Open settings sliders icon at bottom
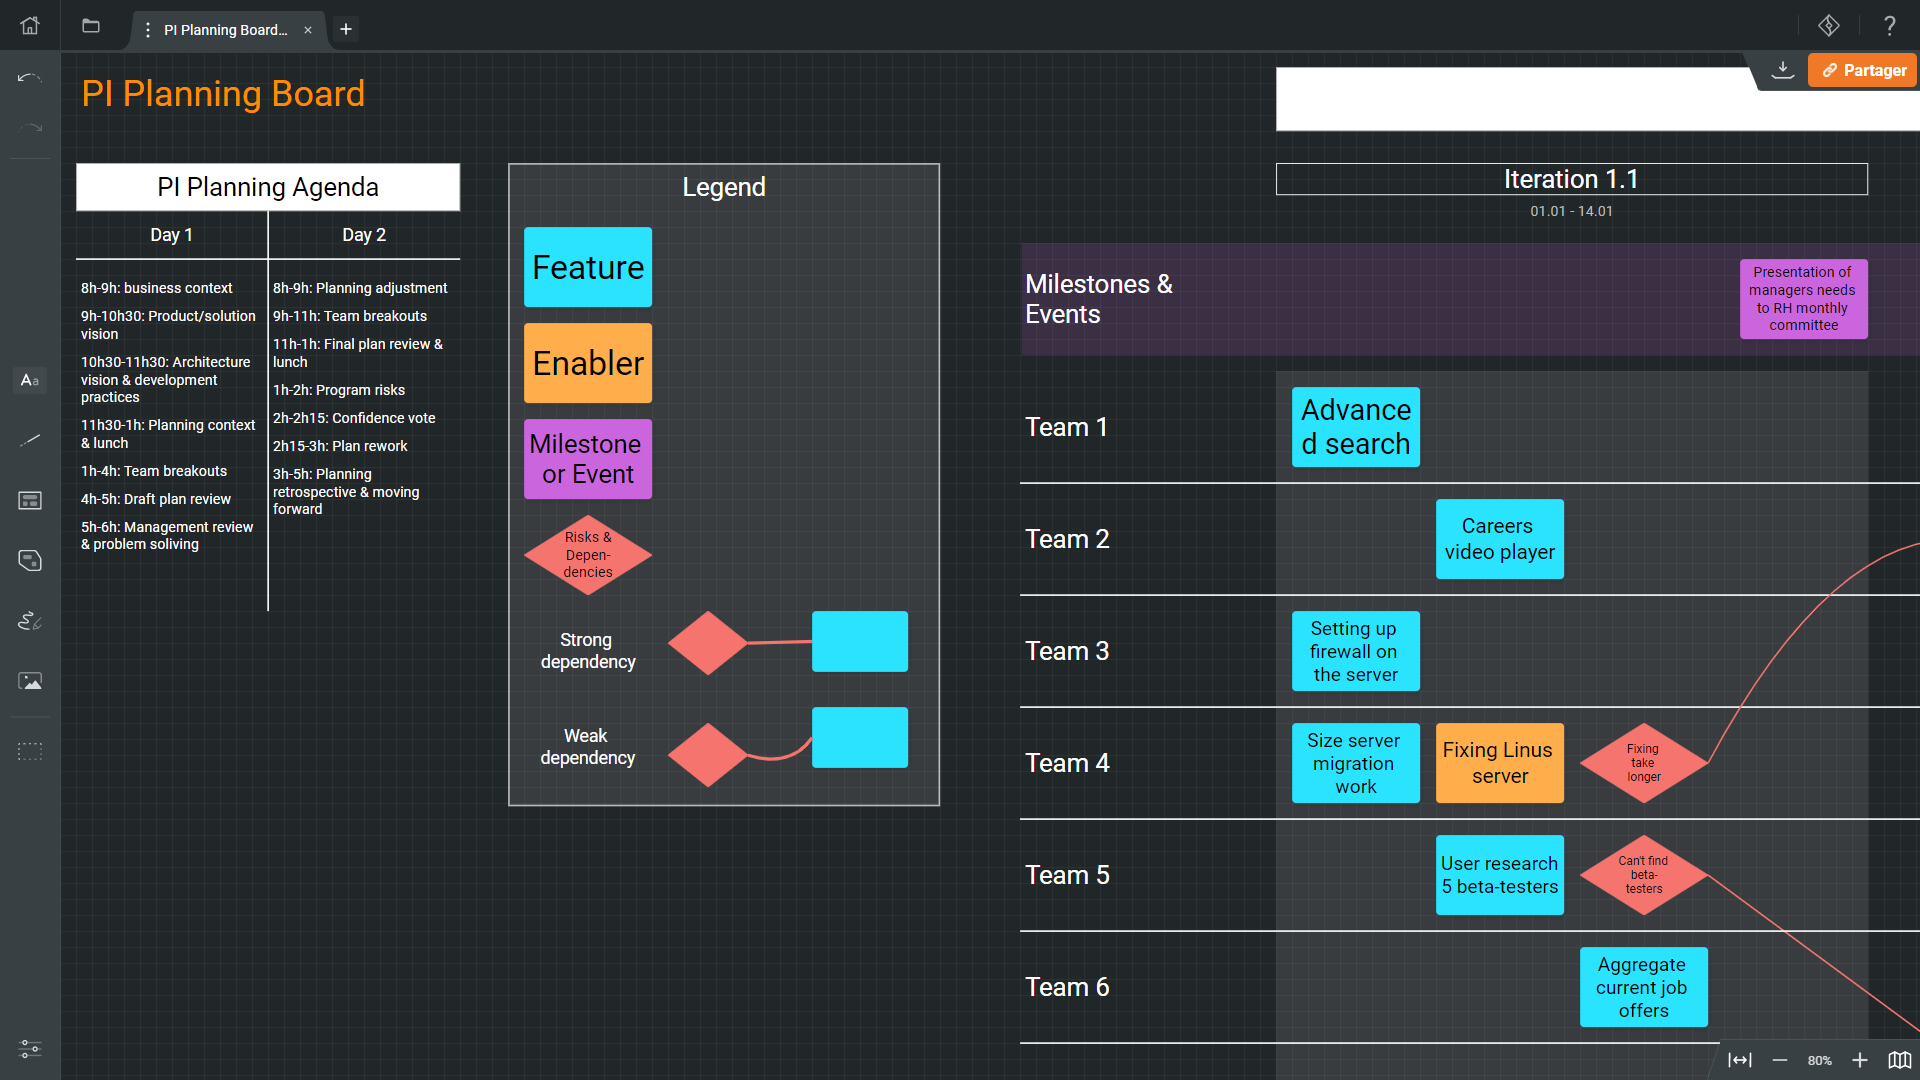The image size is (1920, 1080). [30, 1049]
